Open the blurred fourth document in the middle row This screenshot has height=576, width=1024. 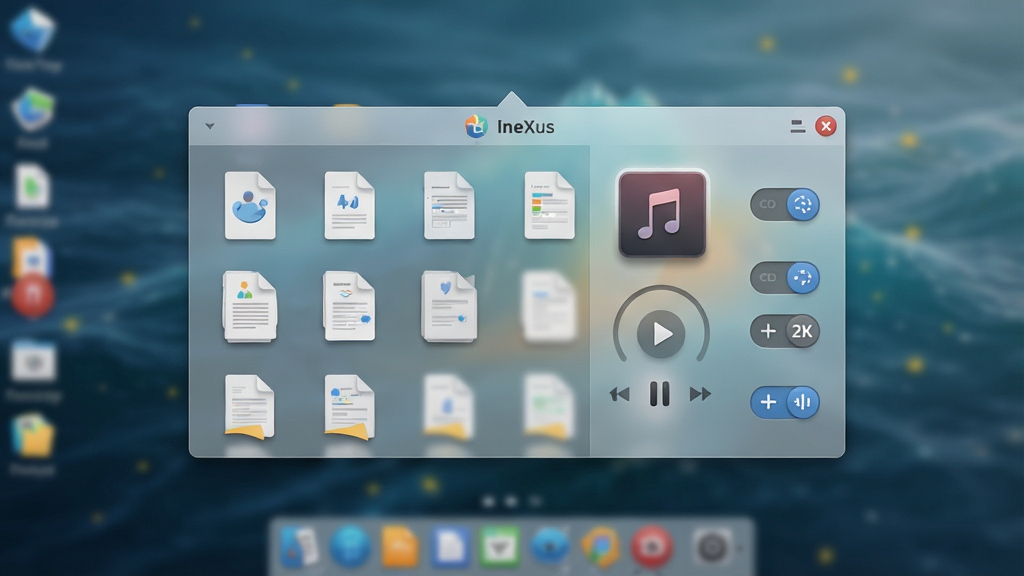click(x=549, y=306)
